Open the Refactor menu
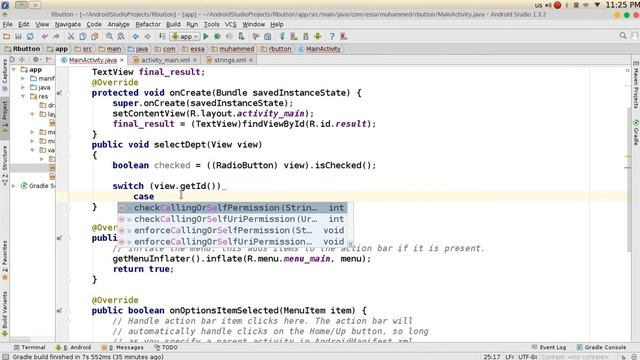Image resolution: width=640 pixels, height=360 pixels. pos(148,24)
